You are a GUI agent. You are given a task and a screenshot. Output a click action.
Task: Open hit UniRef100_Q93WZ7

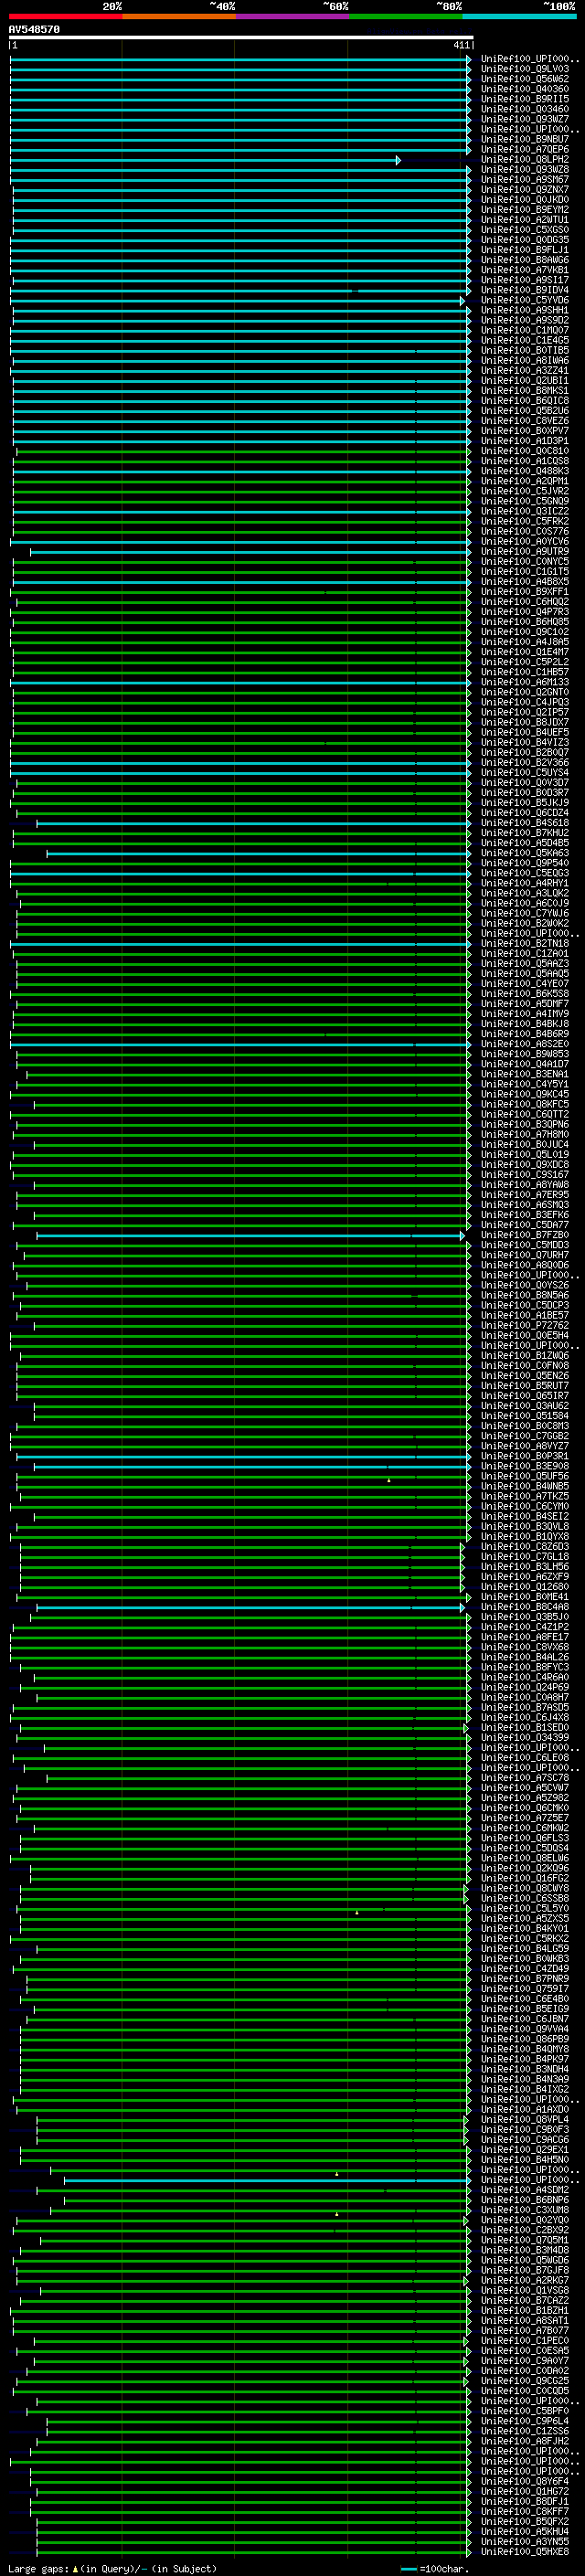tap(525, 120)
